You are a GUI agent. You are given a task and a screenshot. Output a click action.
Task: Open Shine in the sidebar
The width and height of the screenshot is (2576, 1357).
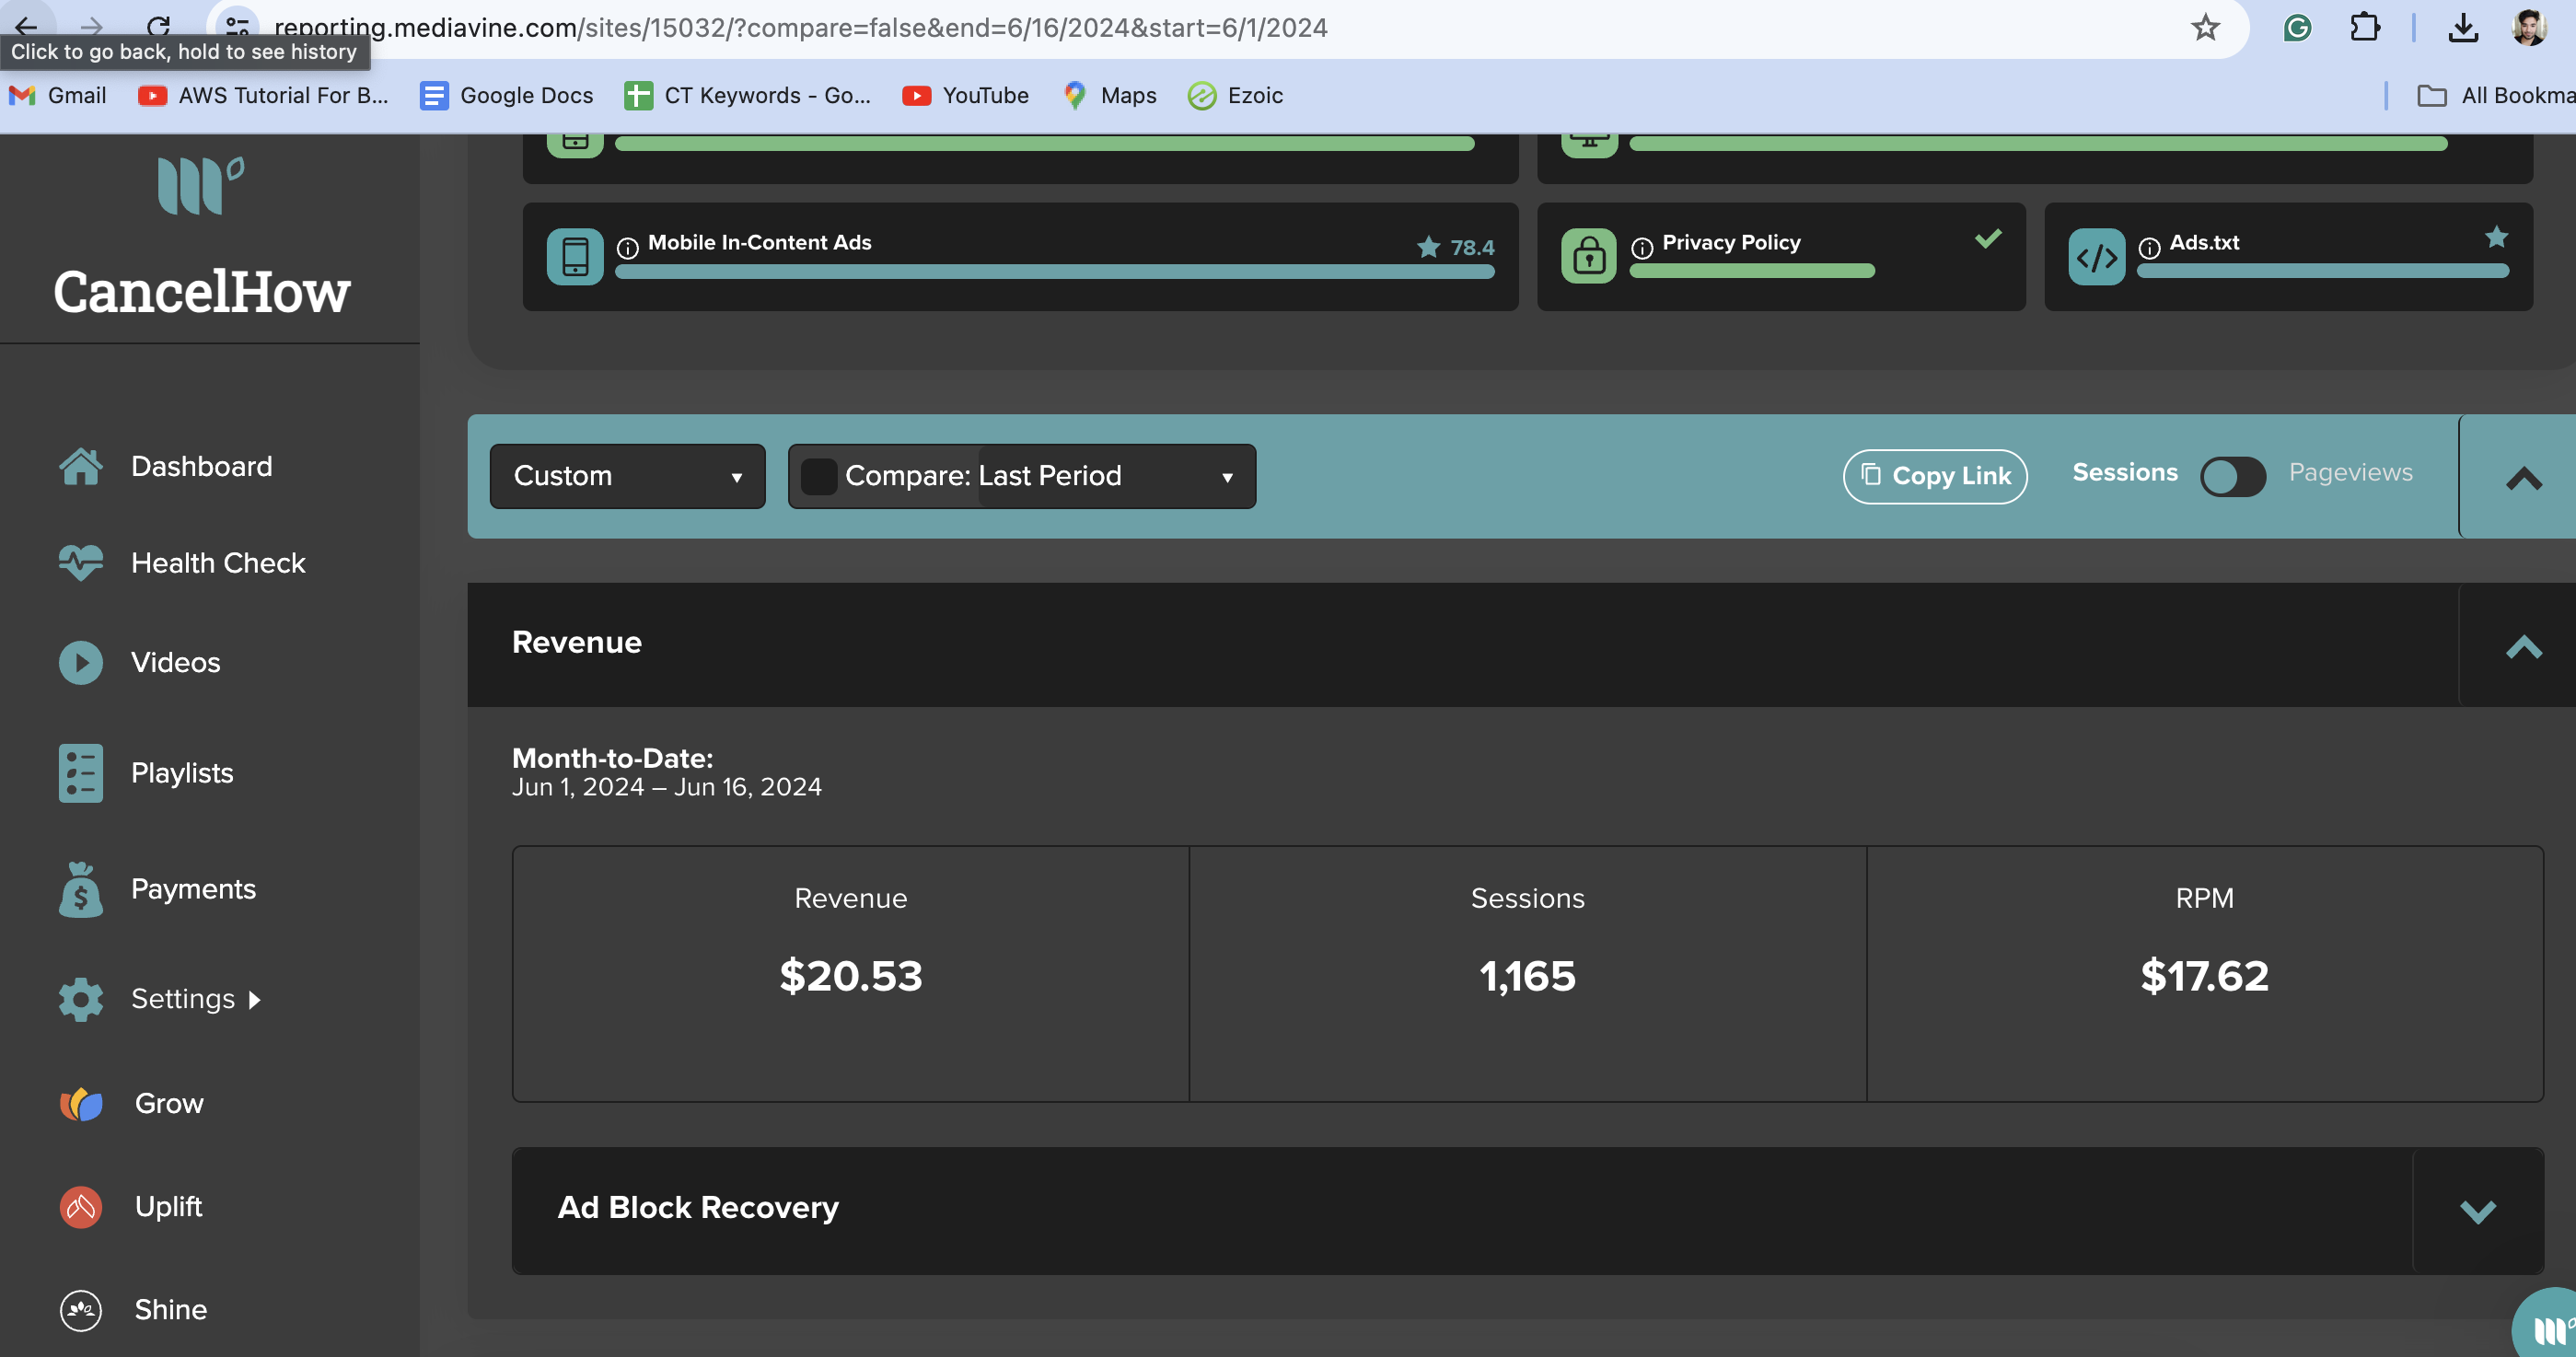(x=171, y=1309)
